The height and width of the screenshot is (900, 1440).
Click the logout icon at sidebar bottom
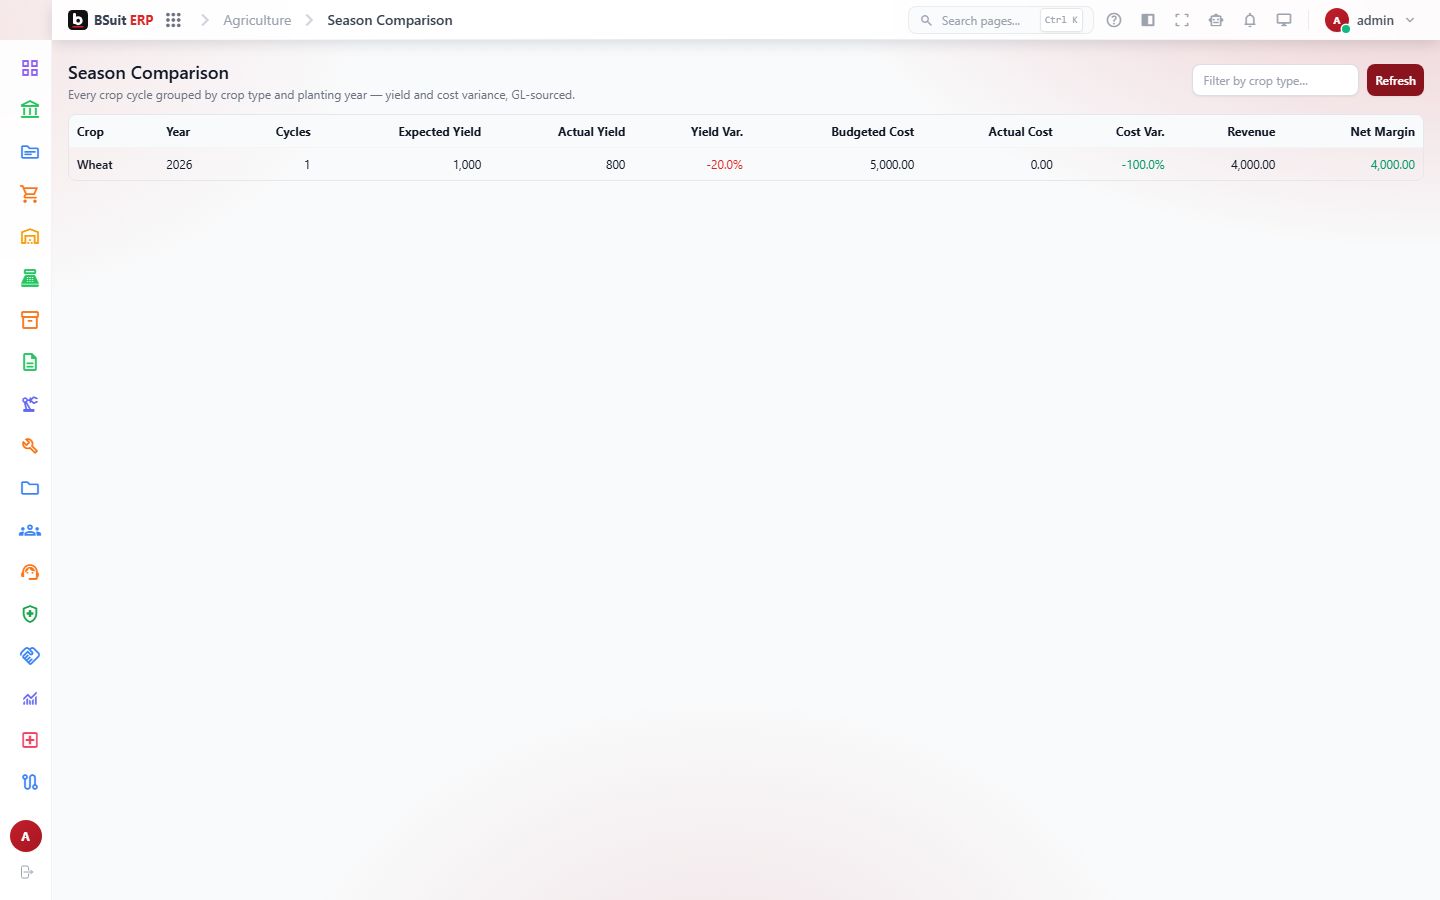pyautogui.click(x=27, y=872)
